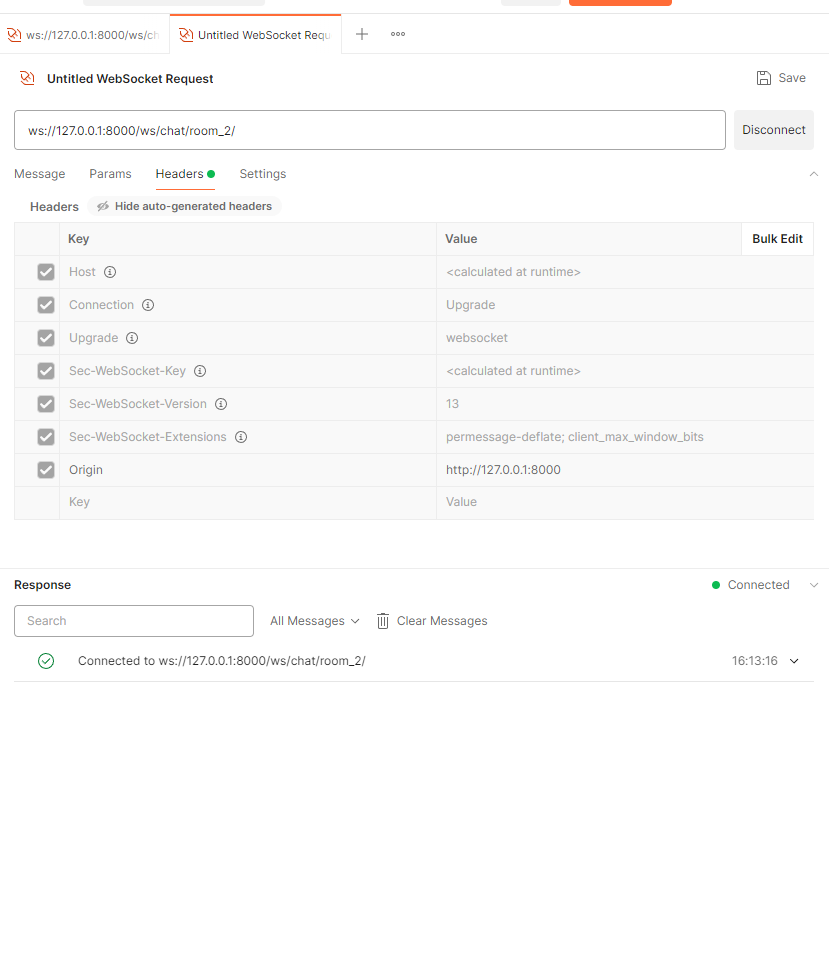Hide auto-generated headers
Viewport: 829px width, 976px height.
184,206
